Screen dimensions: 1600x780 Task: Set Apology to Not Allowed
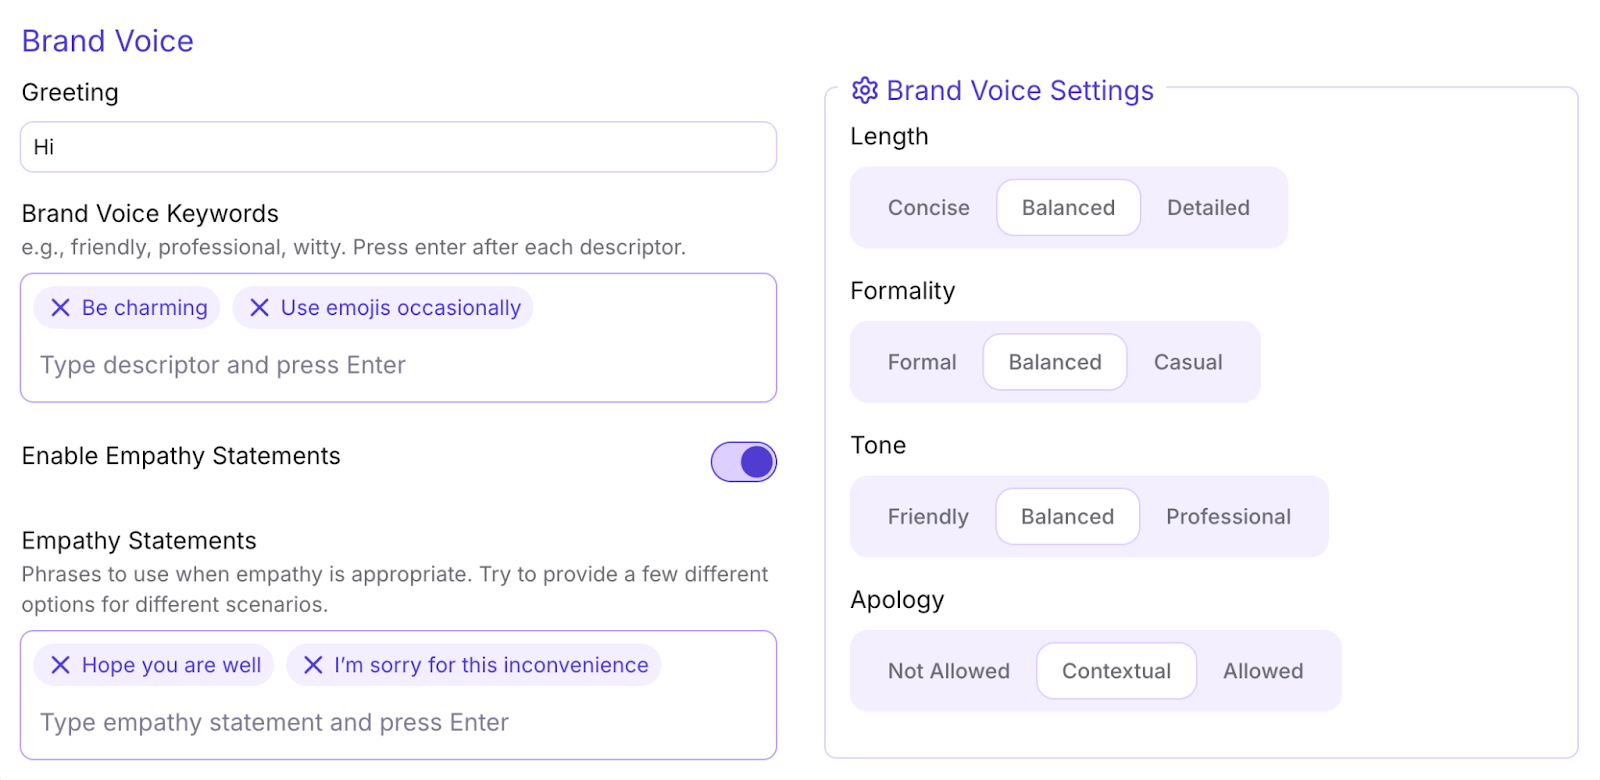[x=949, y=671]
